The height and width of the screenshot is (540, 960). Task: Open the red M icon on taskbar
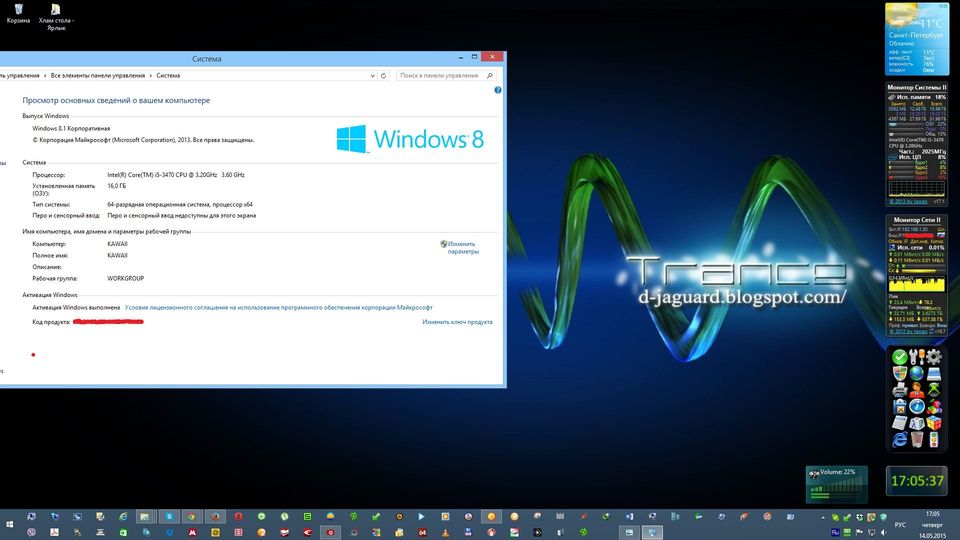tap(192, 532)
